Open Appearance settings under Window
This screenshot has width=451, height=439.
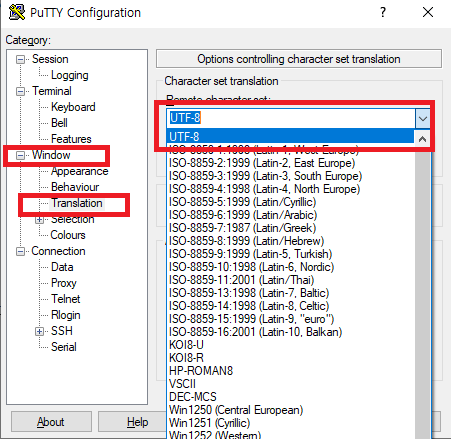[x=79, y=171]
